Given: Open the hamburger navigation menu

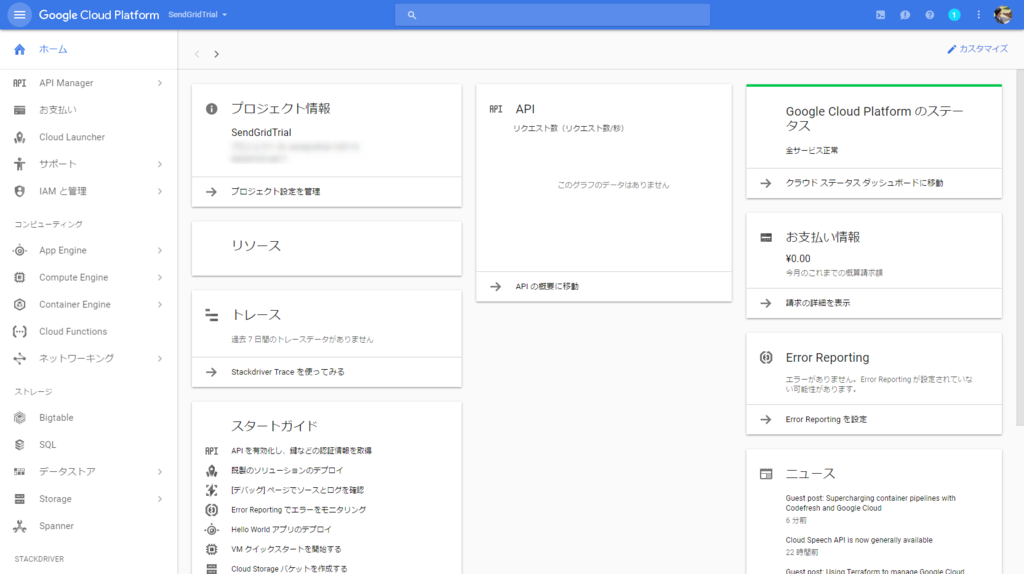Looking at the screenshot, I should click(x=20, y=14).
